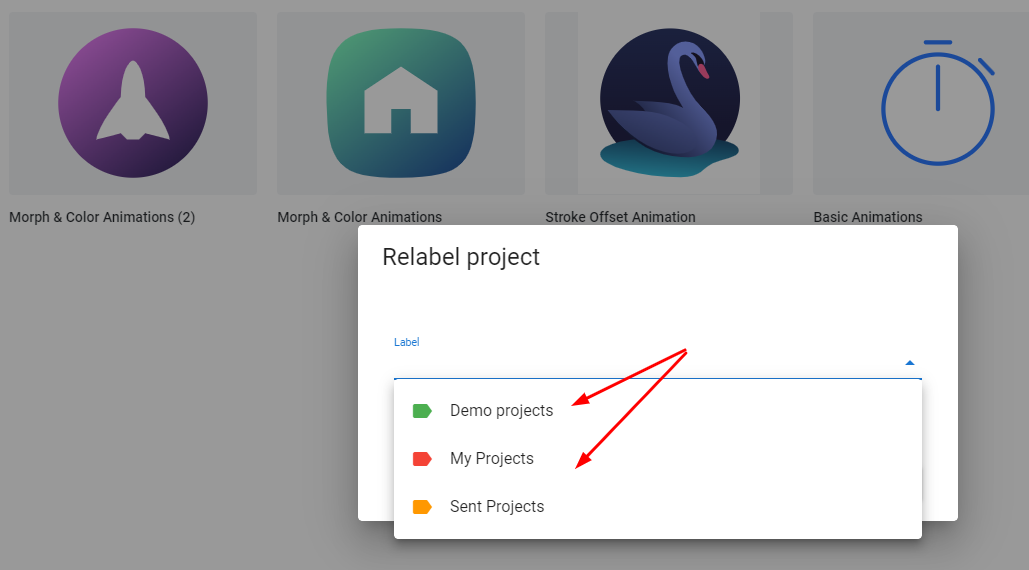This screenshot has height=570, width=1029.
Task: Choose Demo projects from the label list
Action: (x=658, y=411)
